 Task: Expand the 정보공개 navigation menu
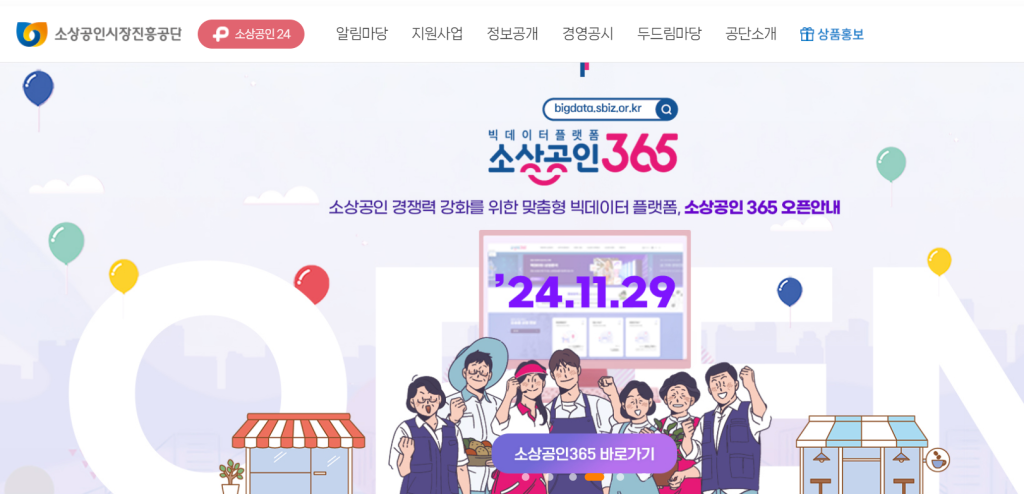click(x=513, y=34)
